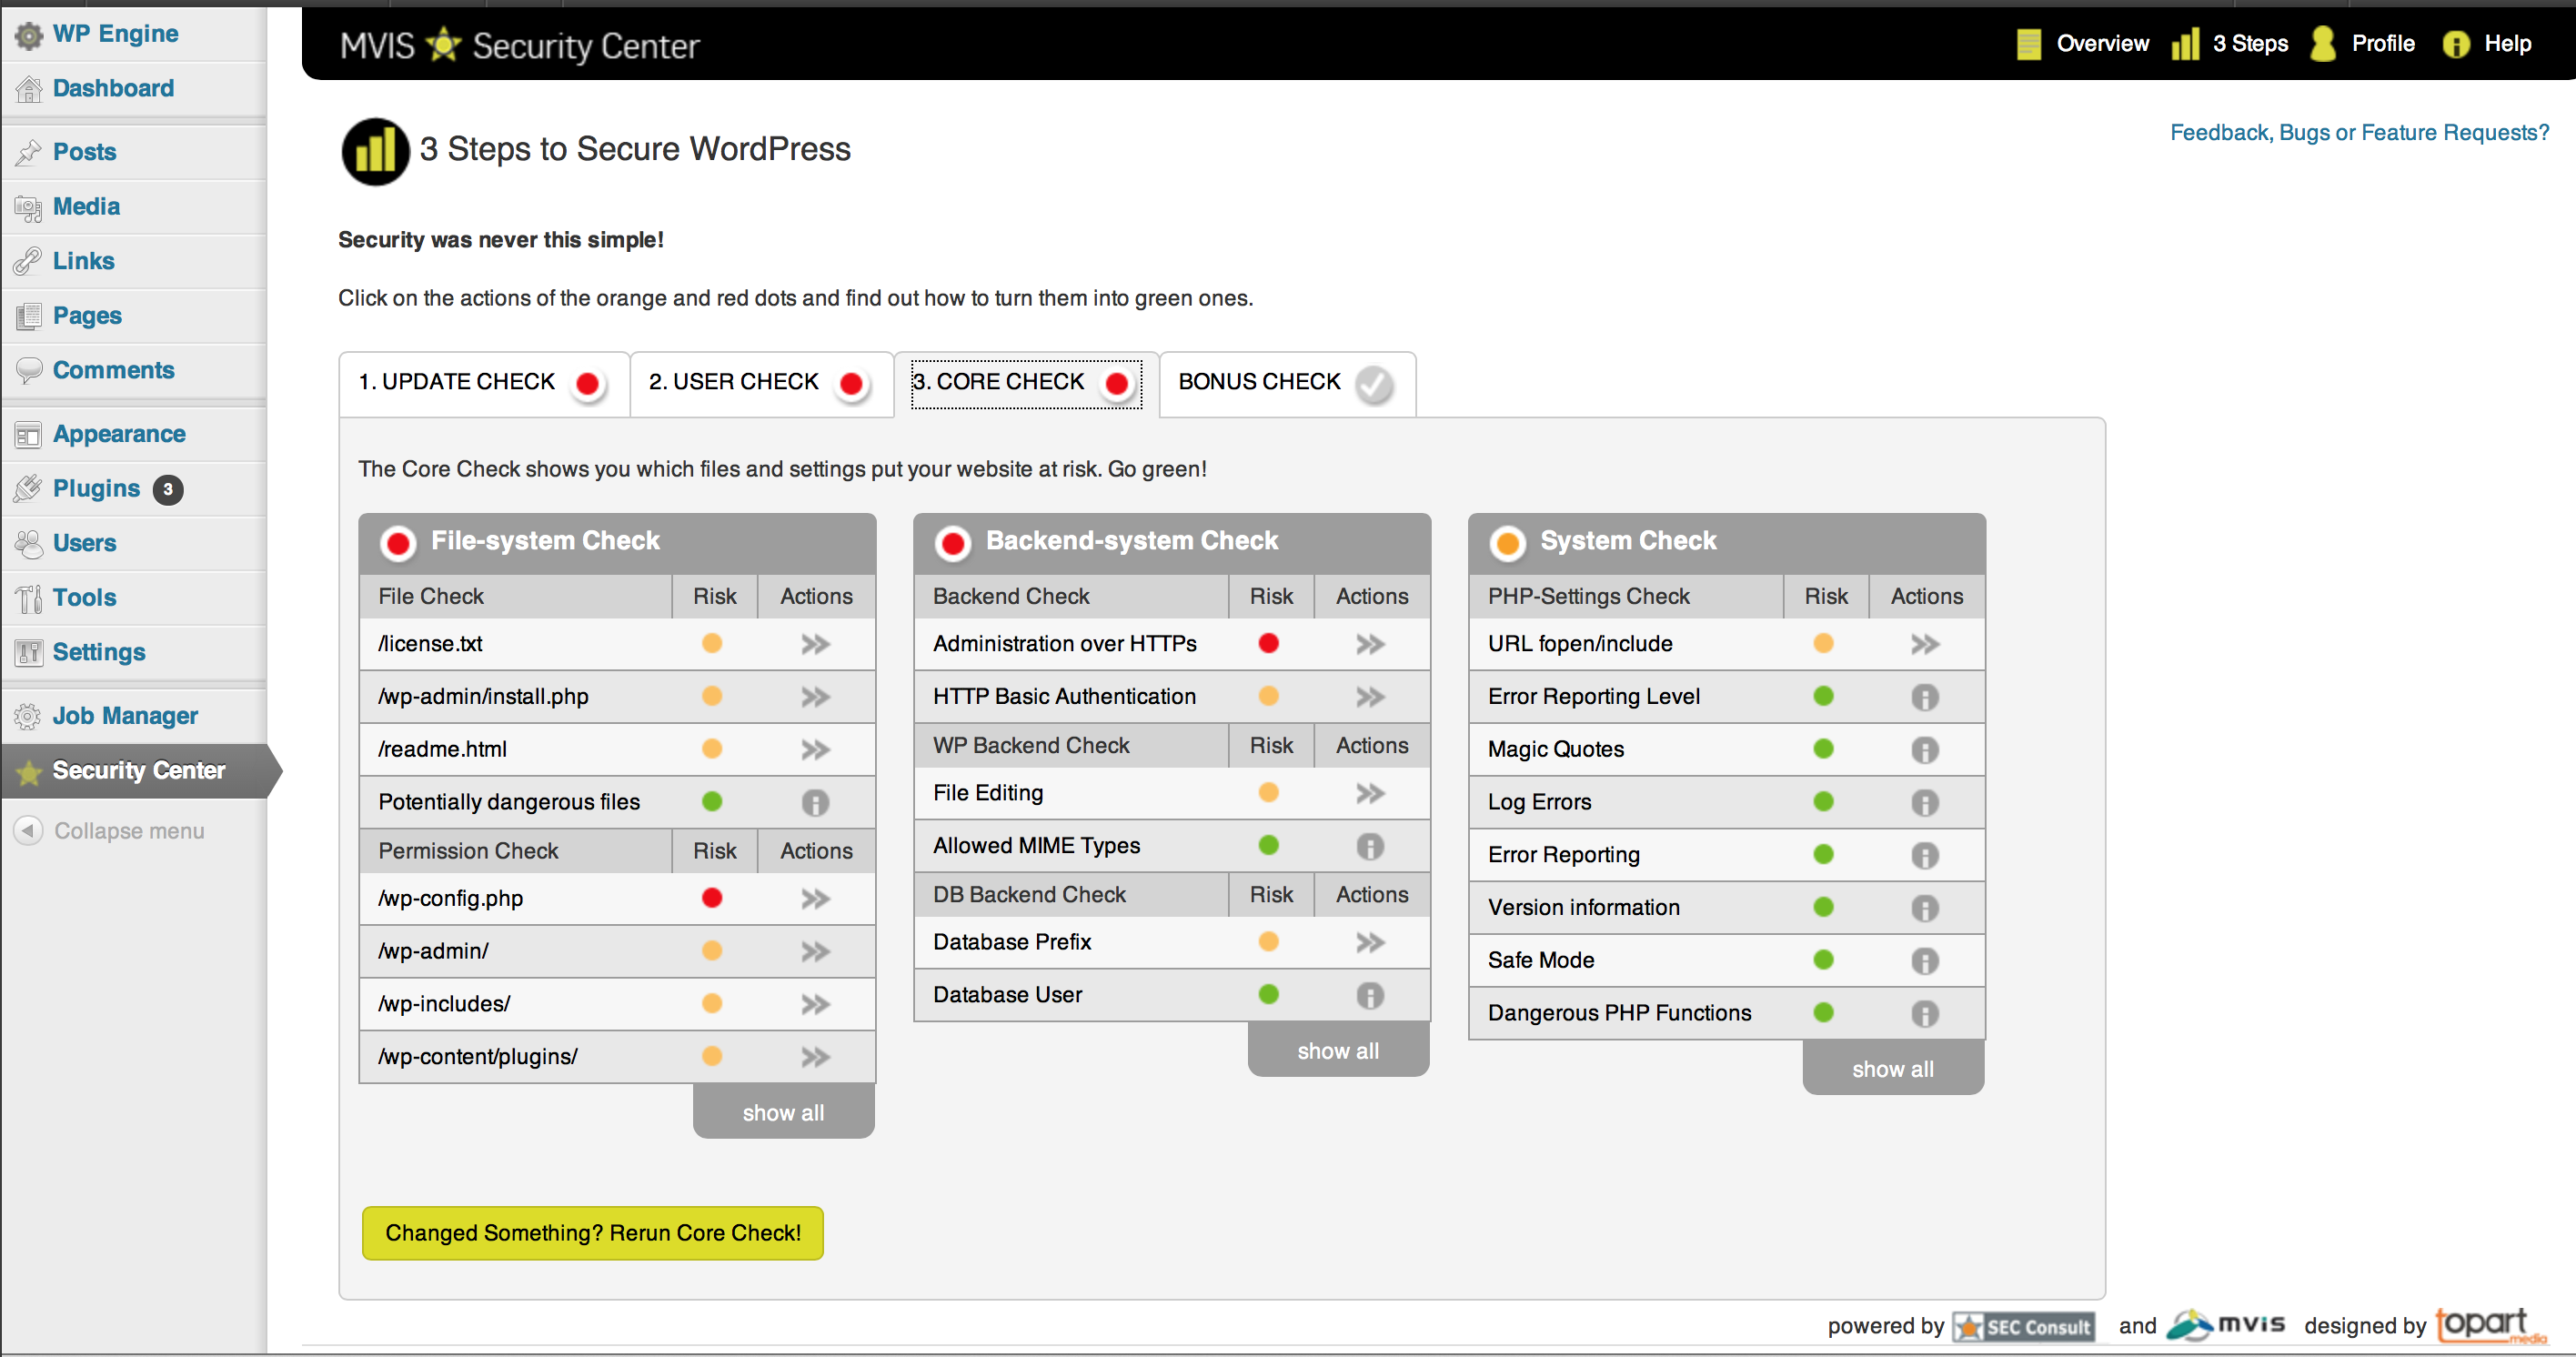Expand actions for URL fopen/include
Image resolution: width=2576 pixels, height=1357 pixels.
pyautogui.click(x=1924, y=644)
